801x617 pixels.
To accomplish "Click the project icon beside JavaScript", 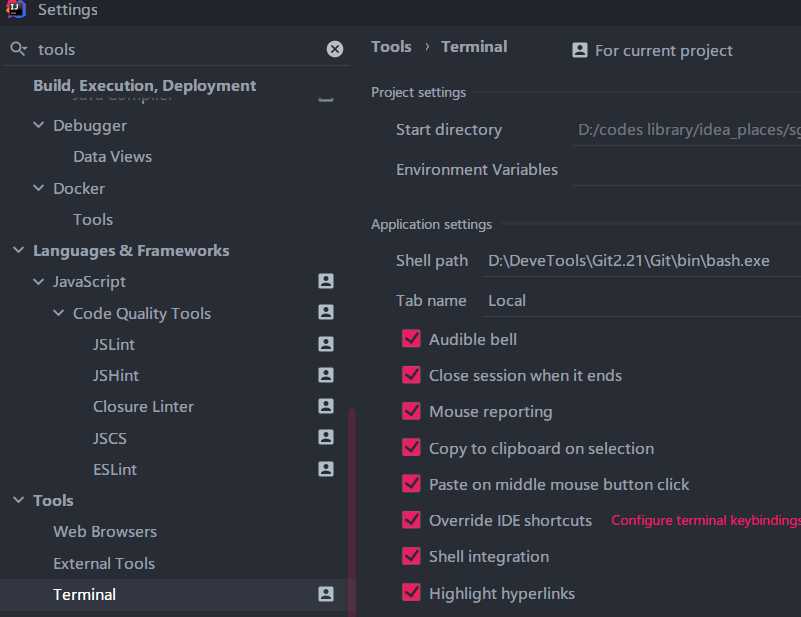I will (325, 282).
